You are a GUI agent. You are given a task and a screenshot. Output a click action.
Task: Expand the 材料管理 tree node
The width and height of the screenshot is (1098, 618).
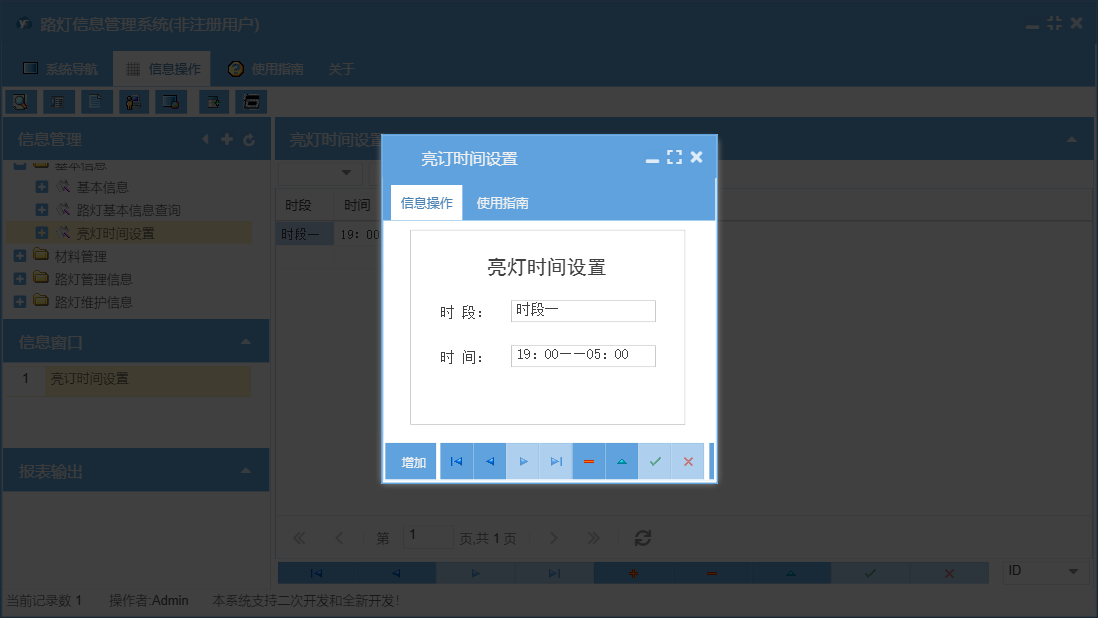(21, 256)
